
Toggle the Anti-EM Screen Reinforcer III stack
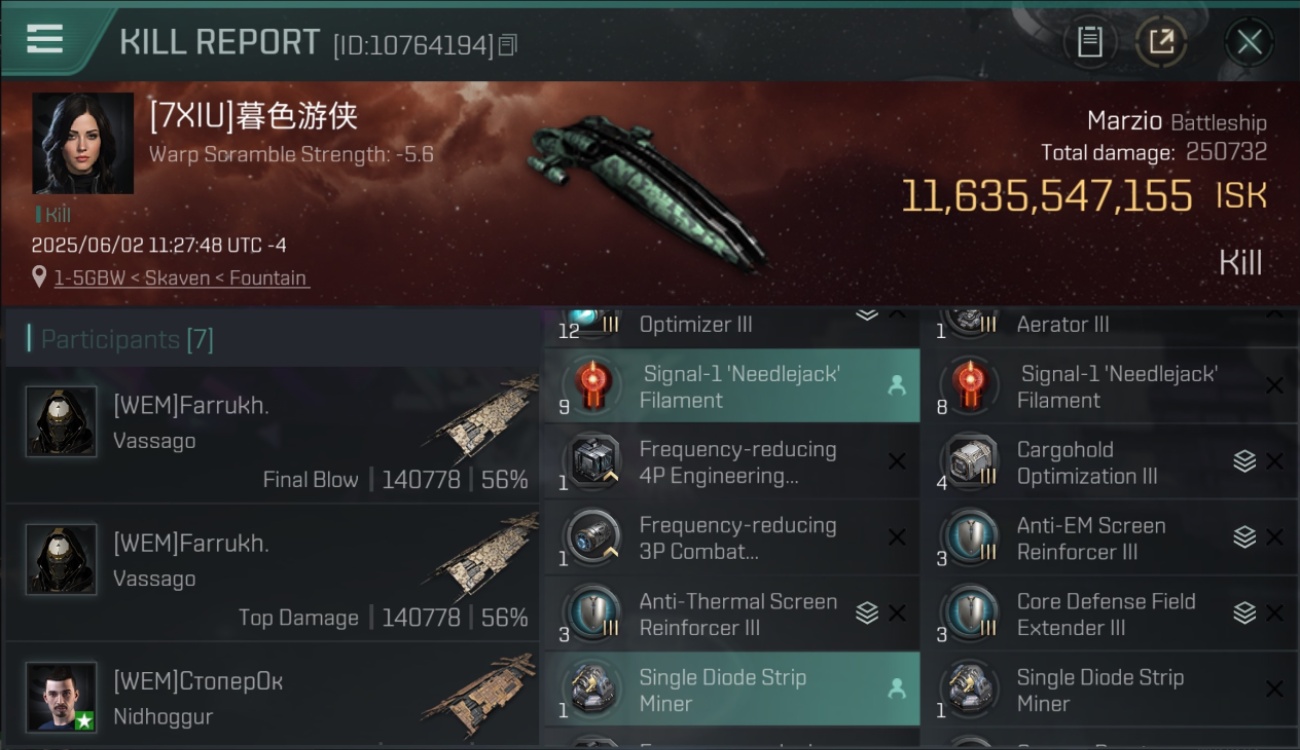pyautogui.click(x=1244, y=537)
